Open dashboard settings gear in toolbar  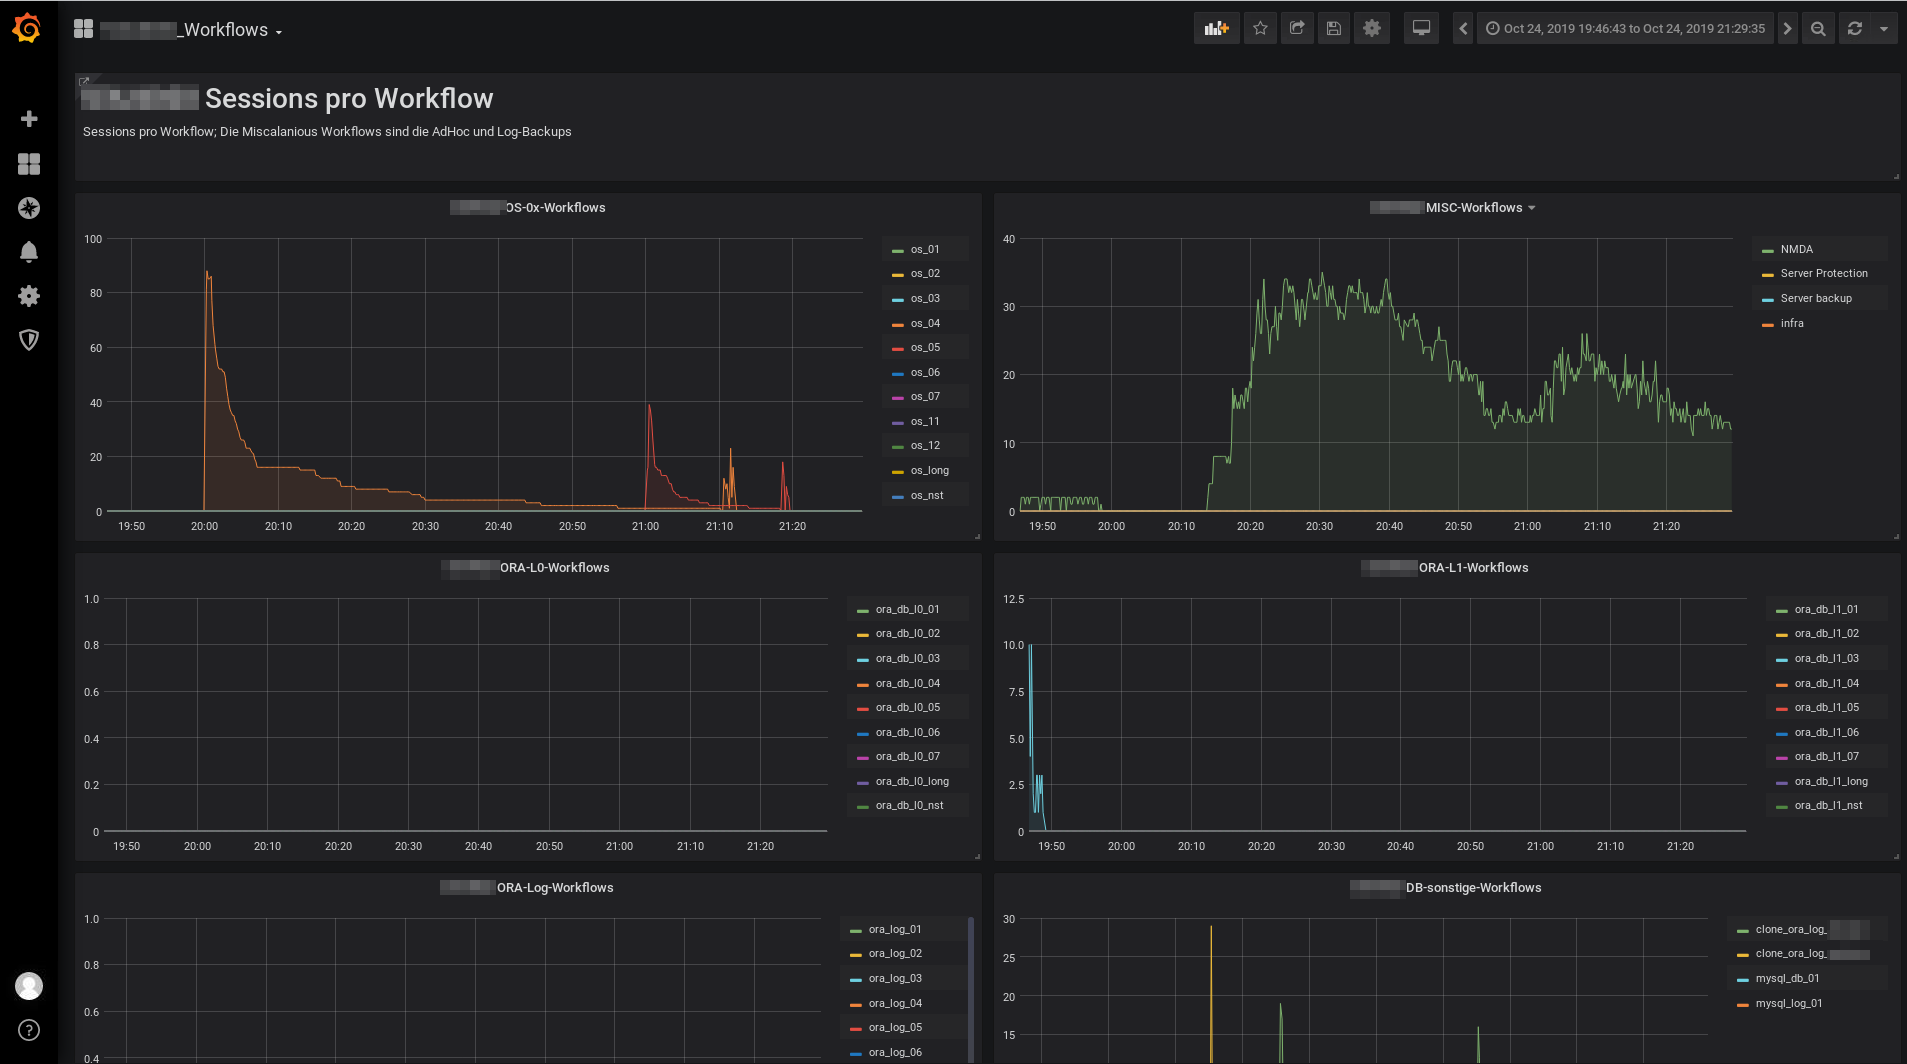1372,29
